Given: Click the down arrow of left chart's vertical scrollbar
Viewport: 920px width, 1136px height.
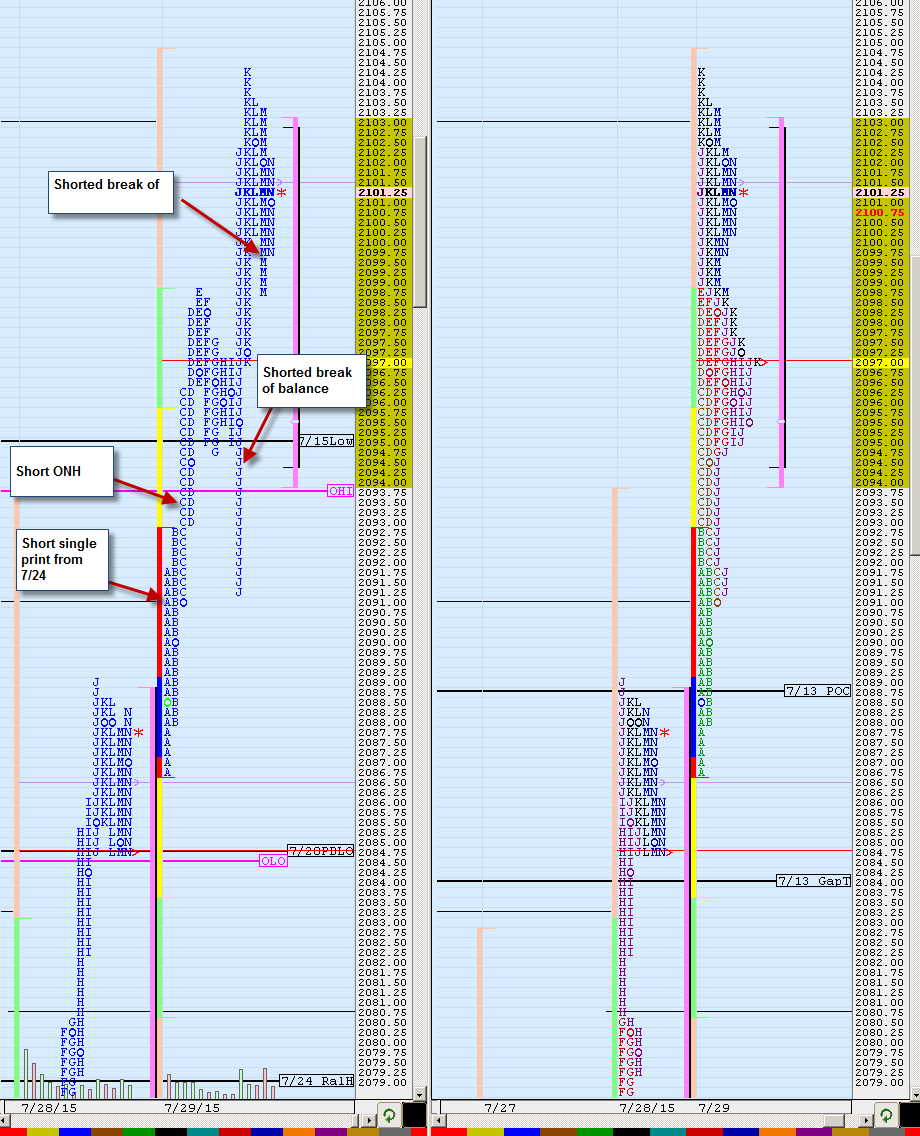Looking at the screenshot, I should [420, 1093].
